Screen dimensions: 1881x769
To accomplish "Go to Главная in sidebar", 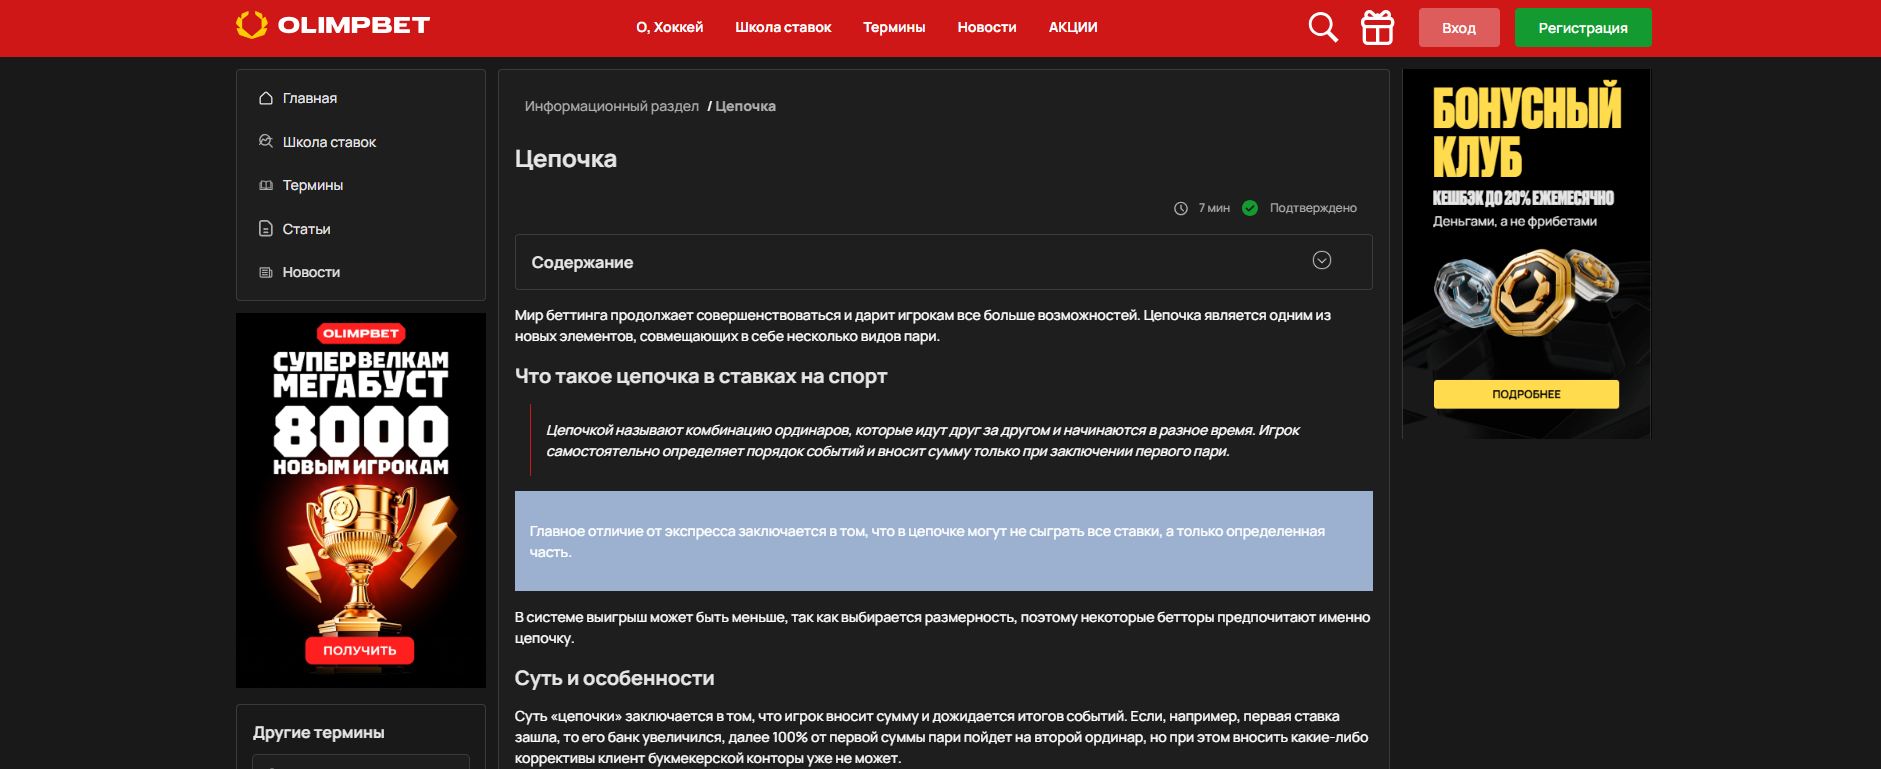I will [310, 98].
